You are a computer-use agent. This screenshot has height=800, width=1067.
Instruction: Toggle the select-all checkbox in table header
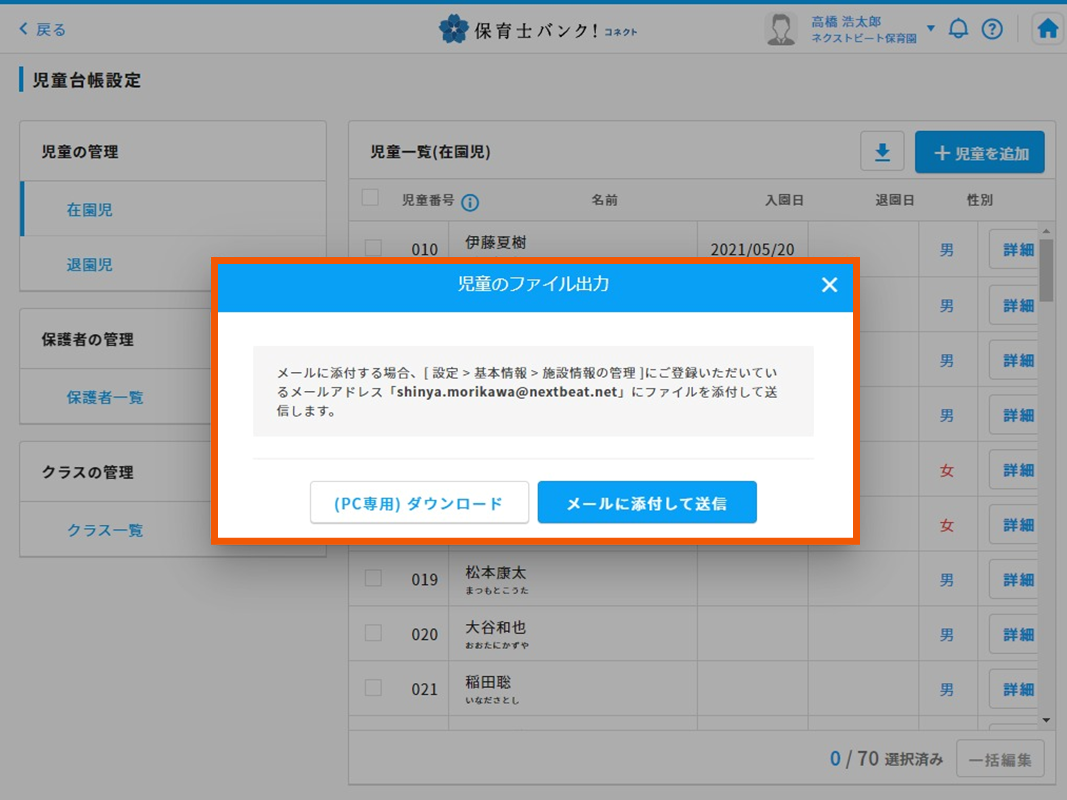tap(370, 198)
